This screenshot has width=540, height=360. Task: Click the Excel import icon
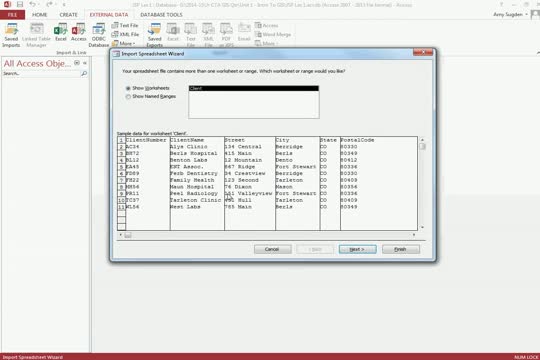point(61,32)
